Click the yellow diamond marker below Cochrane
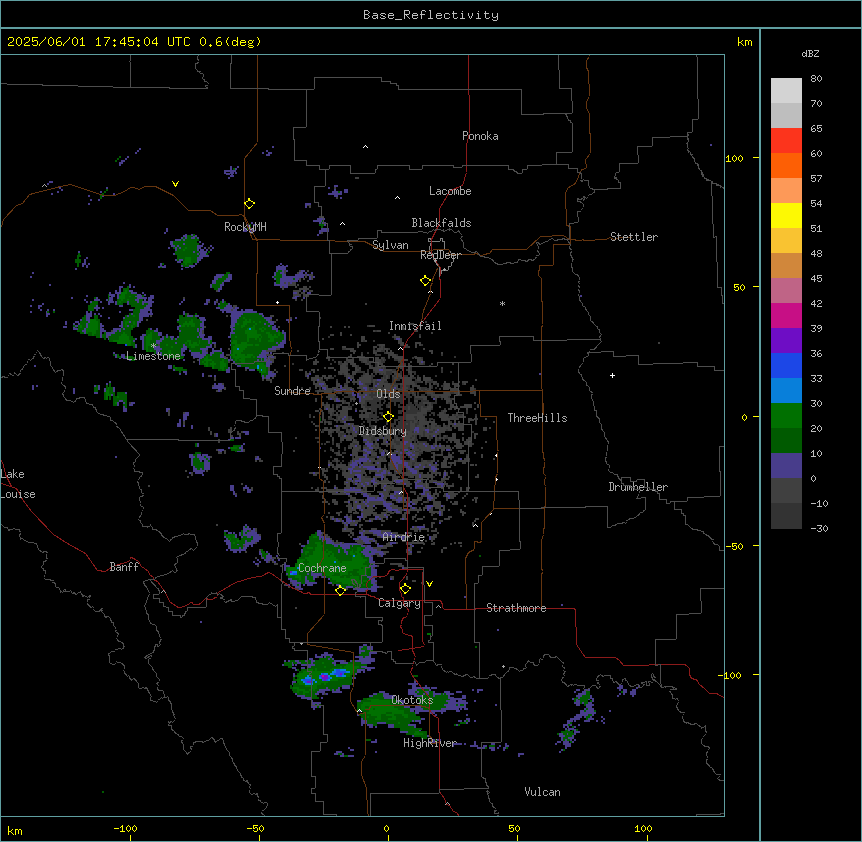This screenshot has height=842, width=862. (x=340, y=590)
